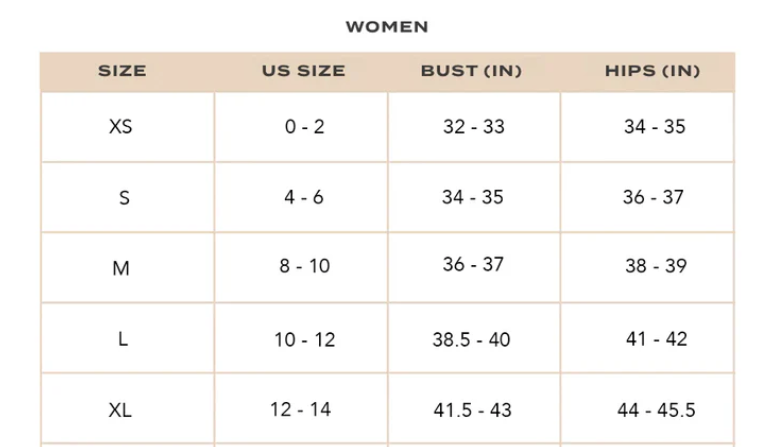776x447 pixels.
Task: Select the US size 4 - 6 cell
Action: tap(303, 197)
